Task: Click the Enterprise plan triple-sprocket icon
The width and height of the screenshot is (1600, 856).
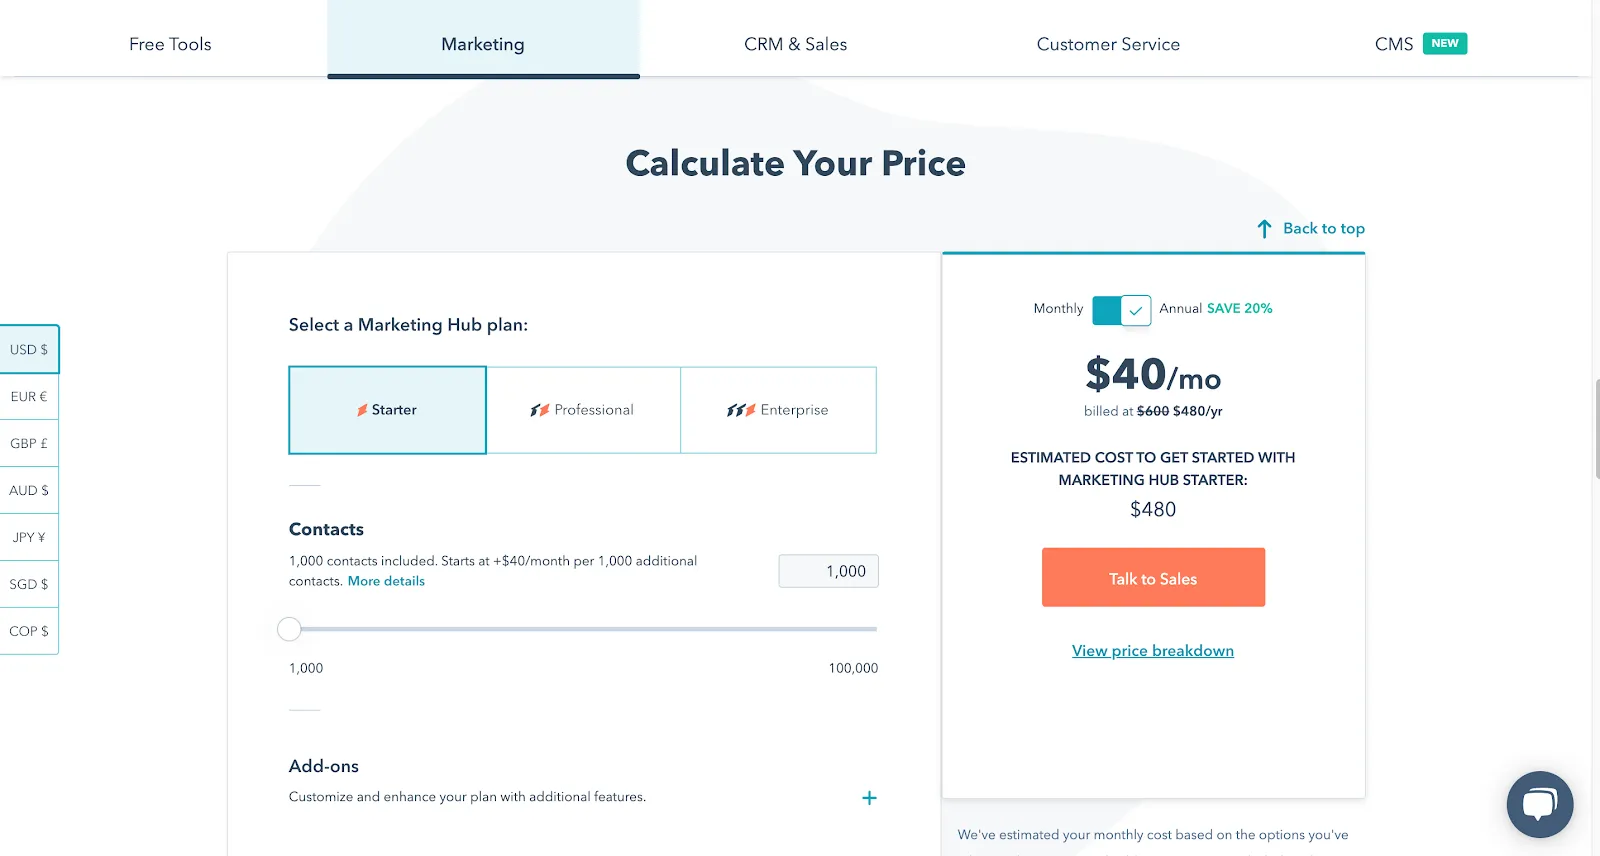Action: coord(741,410)
